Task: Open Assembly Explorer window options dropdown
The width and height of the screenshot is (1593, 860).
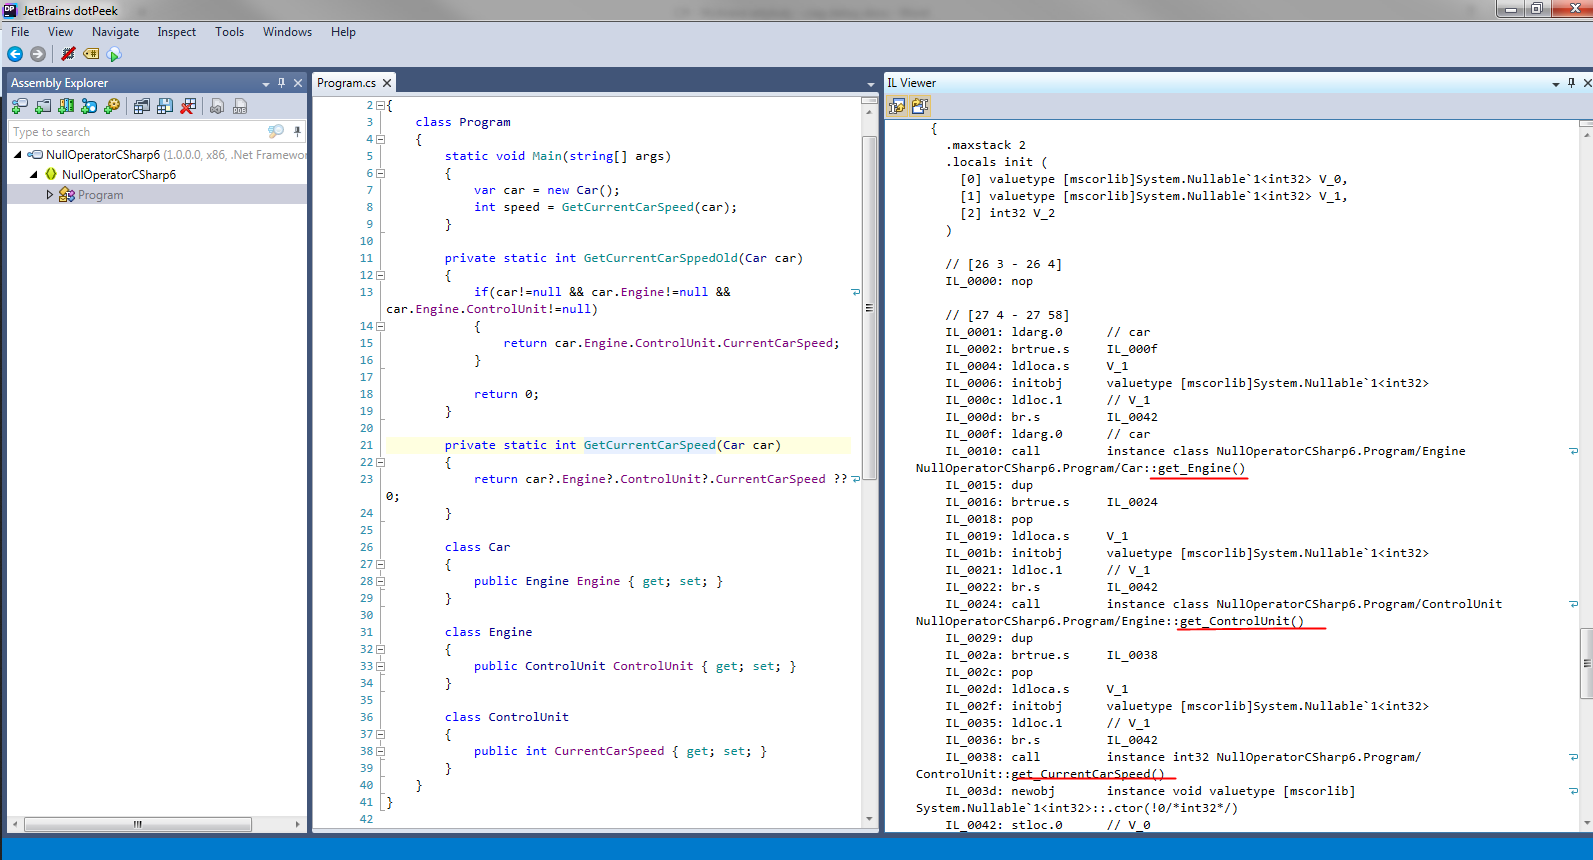Action: click(x=266, y=84)
